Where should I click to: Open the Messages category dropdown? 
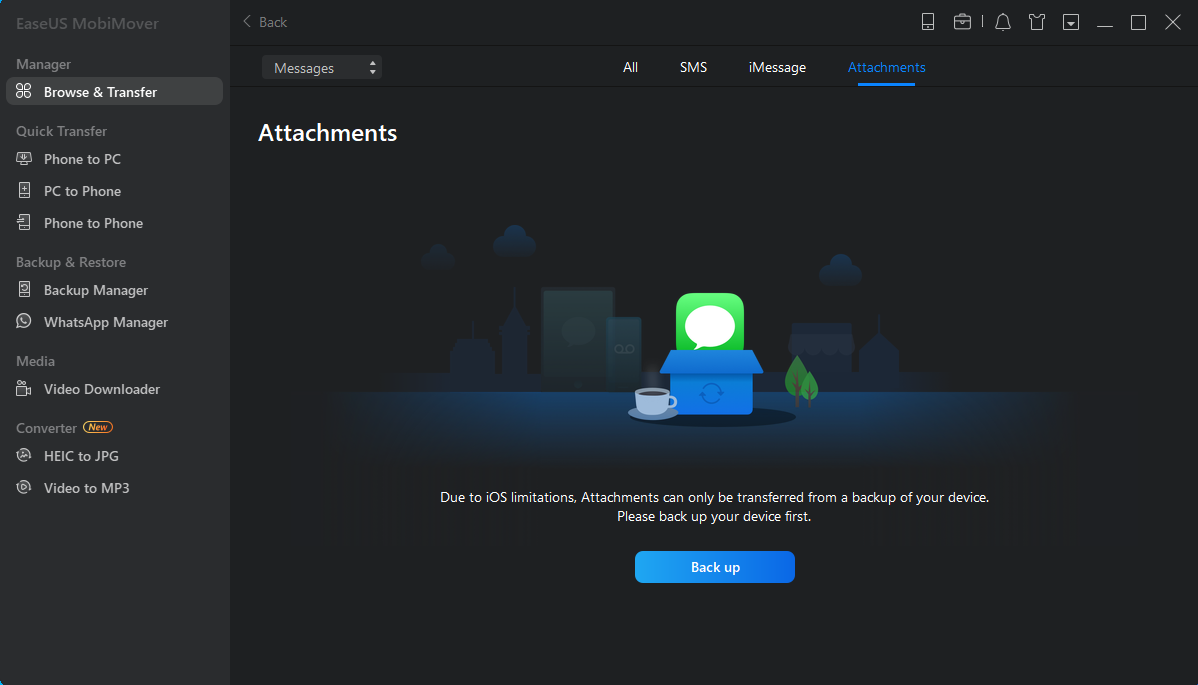[322, 67]
